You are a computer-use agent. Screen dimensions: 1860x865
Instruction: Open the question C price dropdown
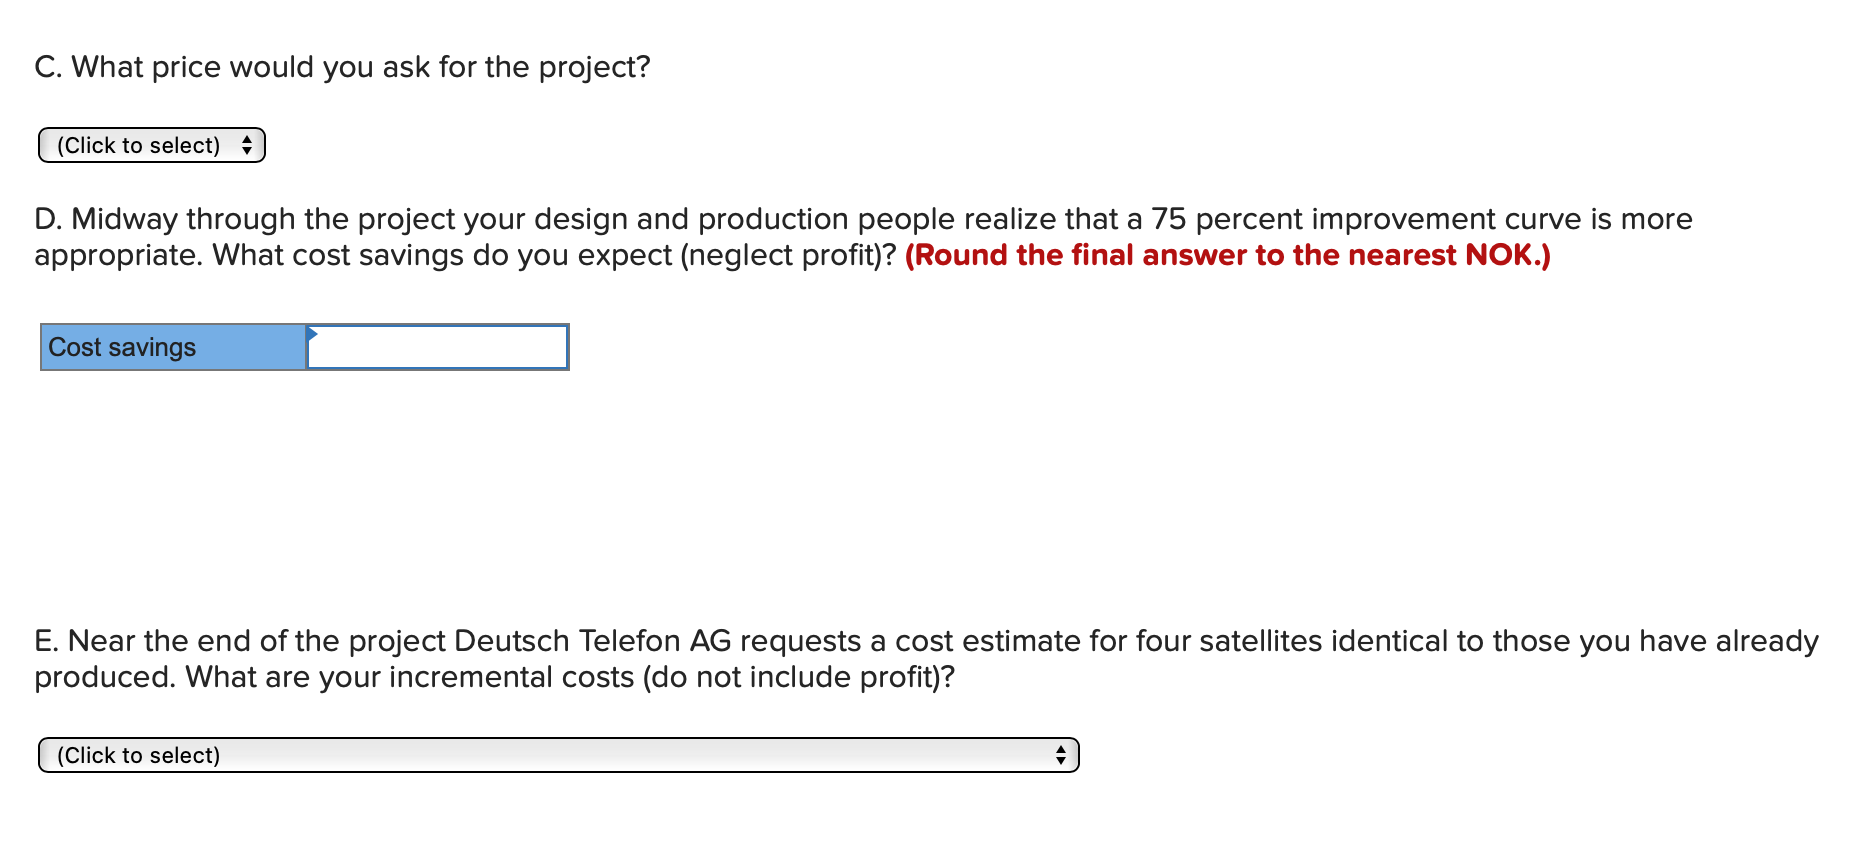tap(151, 145)
